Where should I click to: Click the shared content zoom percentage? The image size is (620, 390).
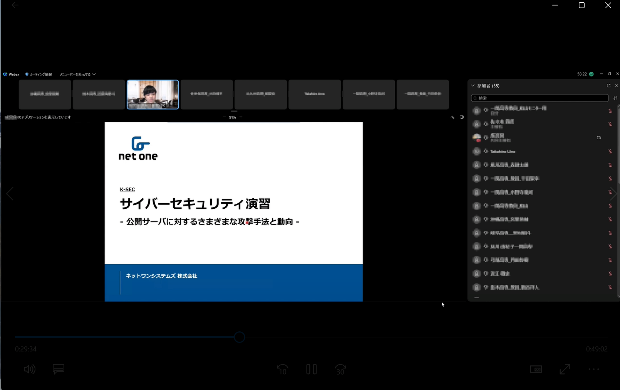coord(232,117)
